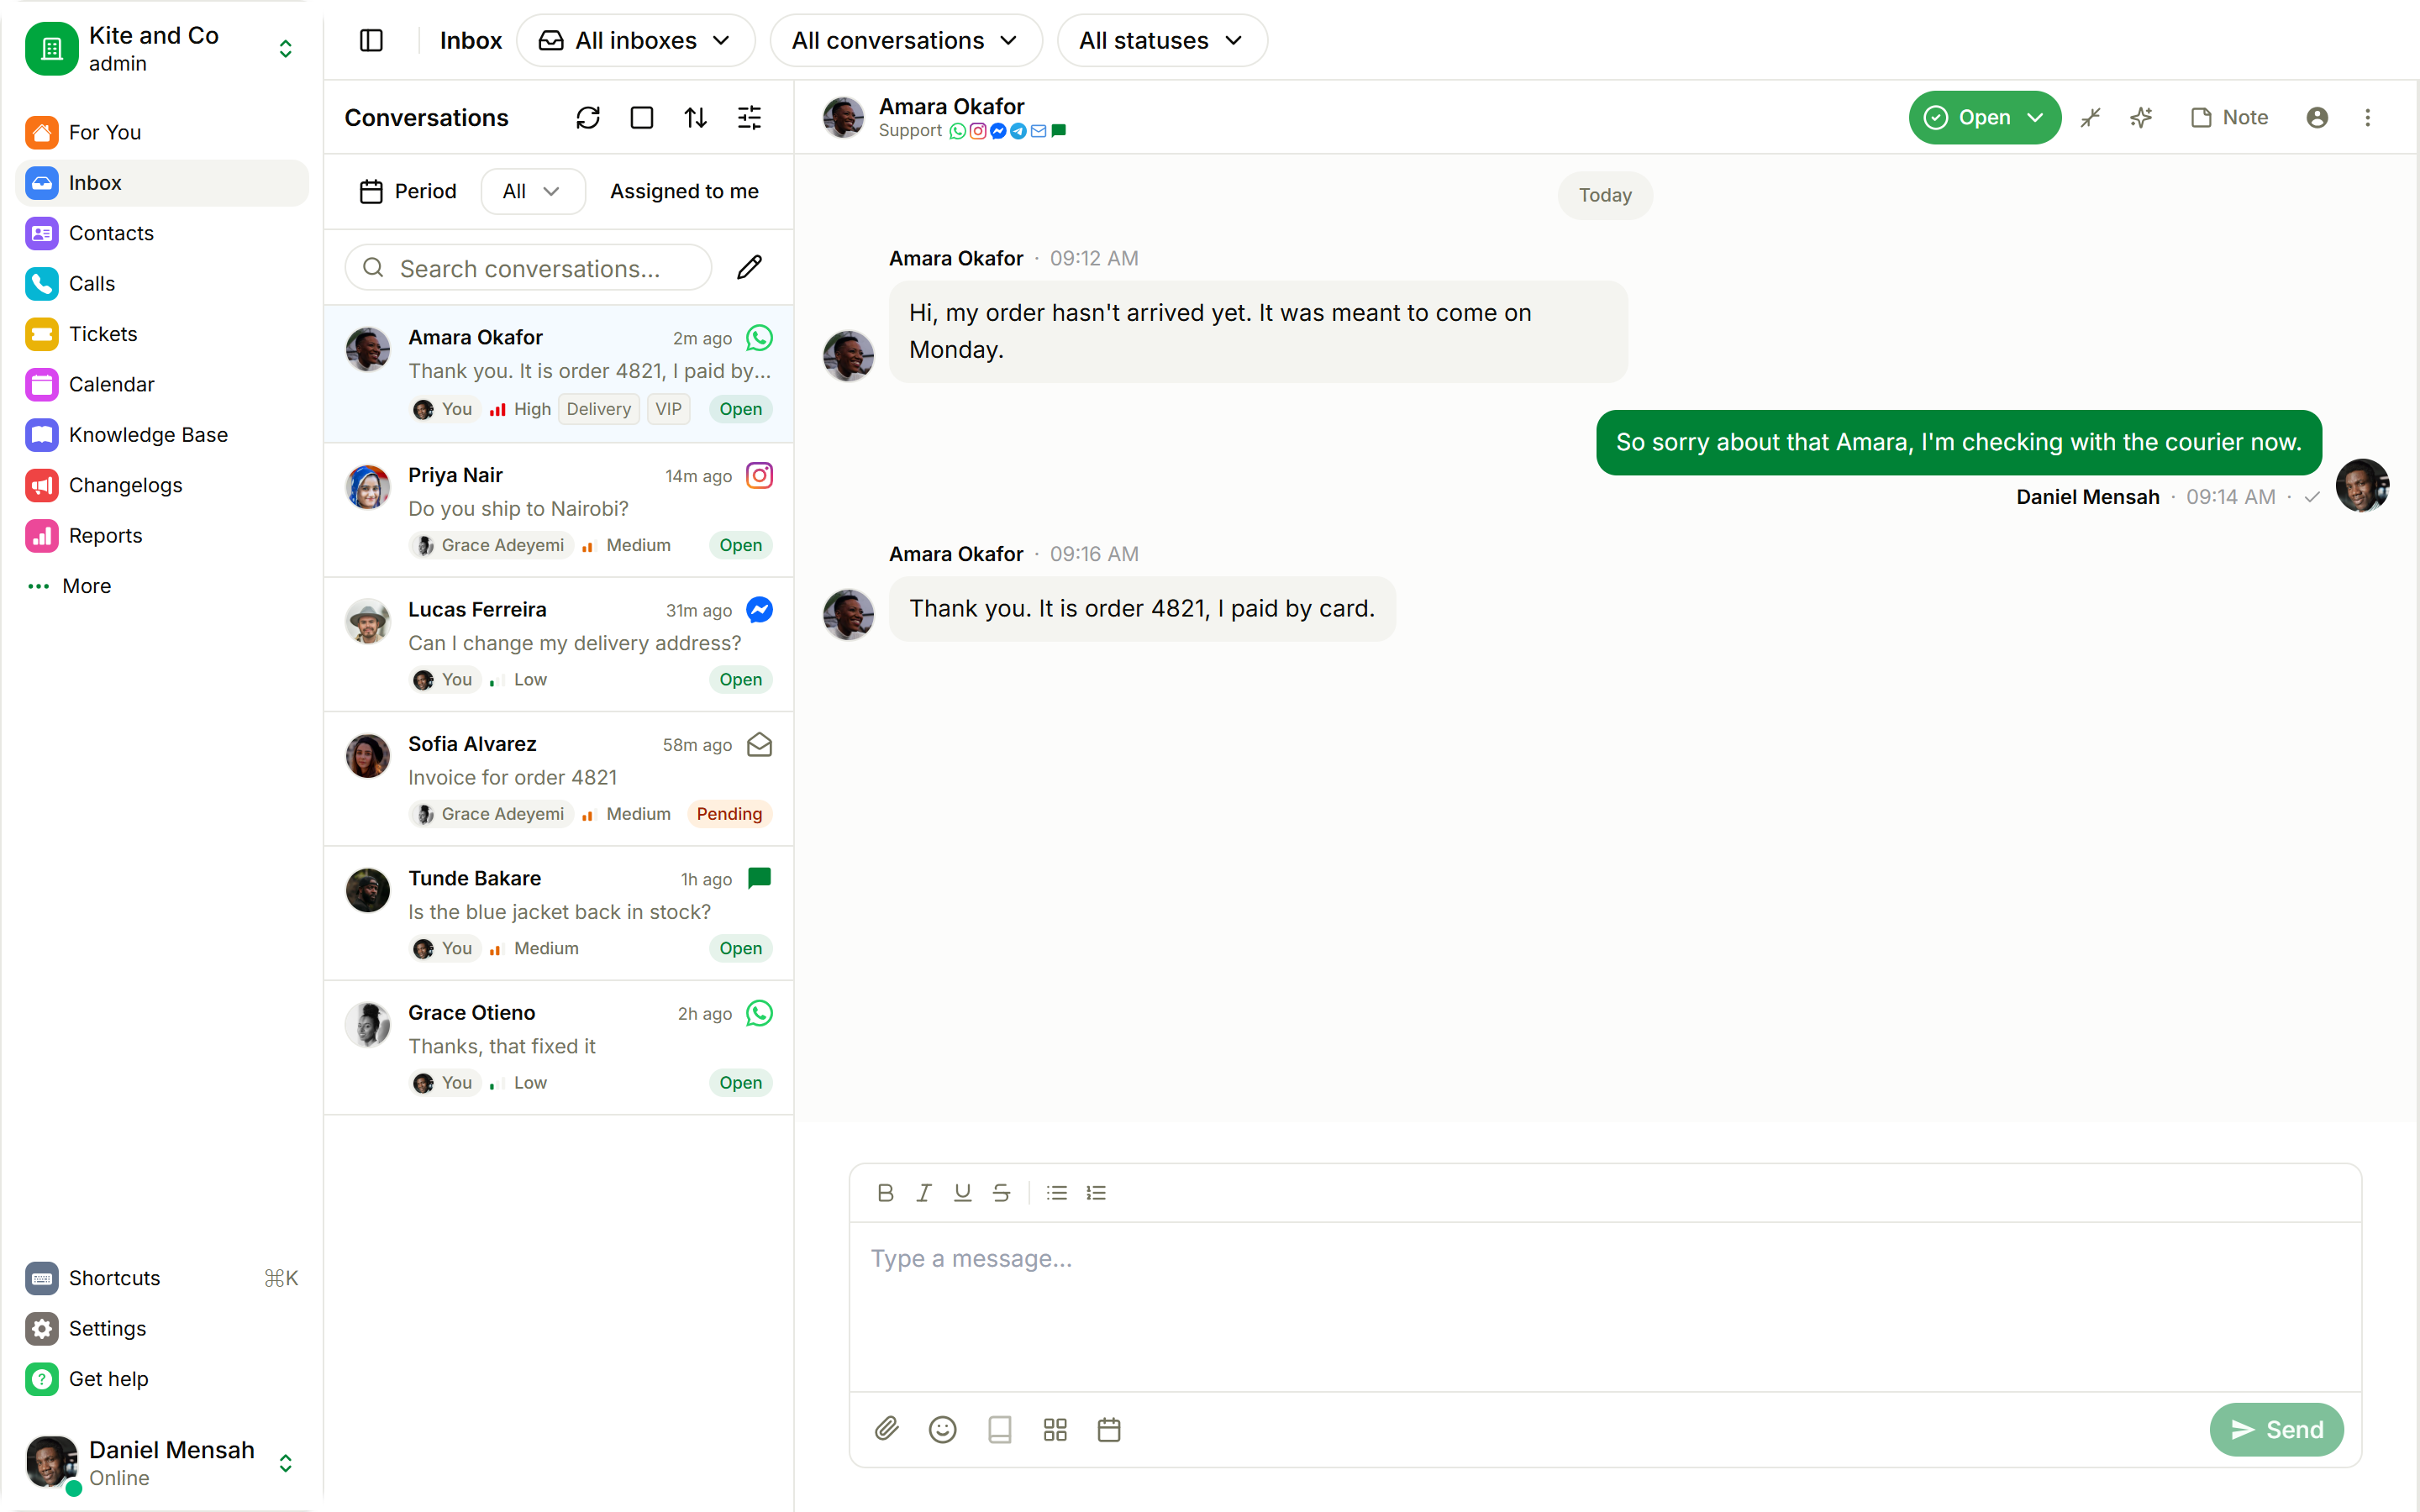Expand the All statuses dropdown

point(1162,40)
